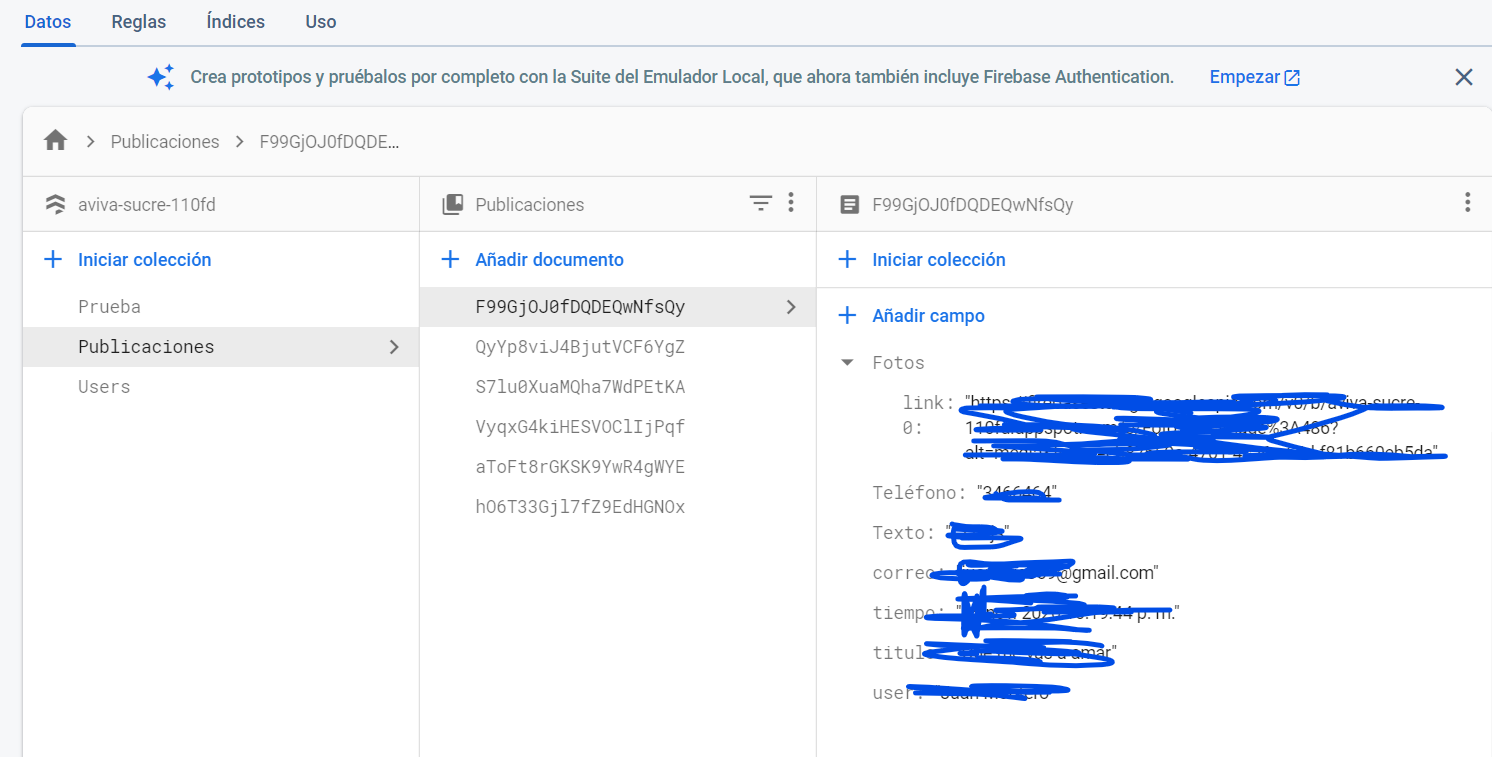The image size is (1492, 757).
Task: Switch to the Índices tab
Action: pyautogui.click(x=235, y=21)
